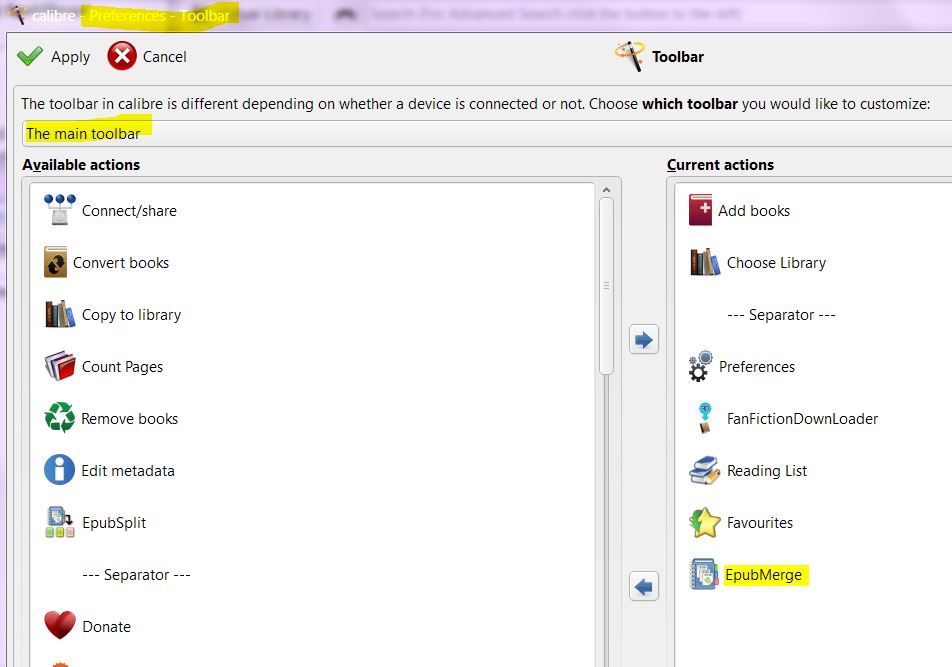Click the Apply button label

(70, 57)
